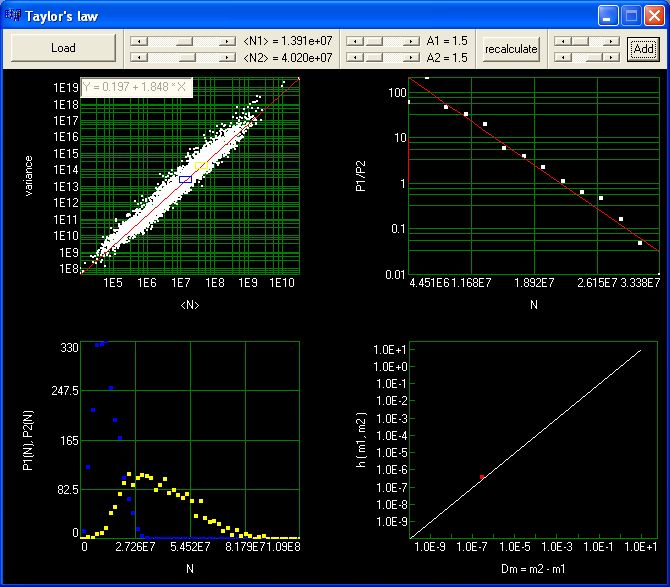
Task: Click thumb of lower scrollbar beside Add
Action: [594, 57]
